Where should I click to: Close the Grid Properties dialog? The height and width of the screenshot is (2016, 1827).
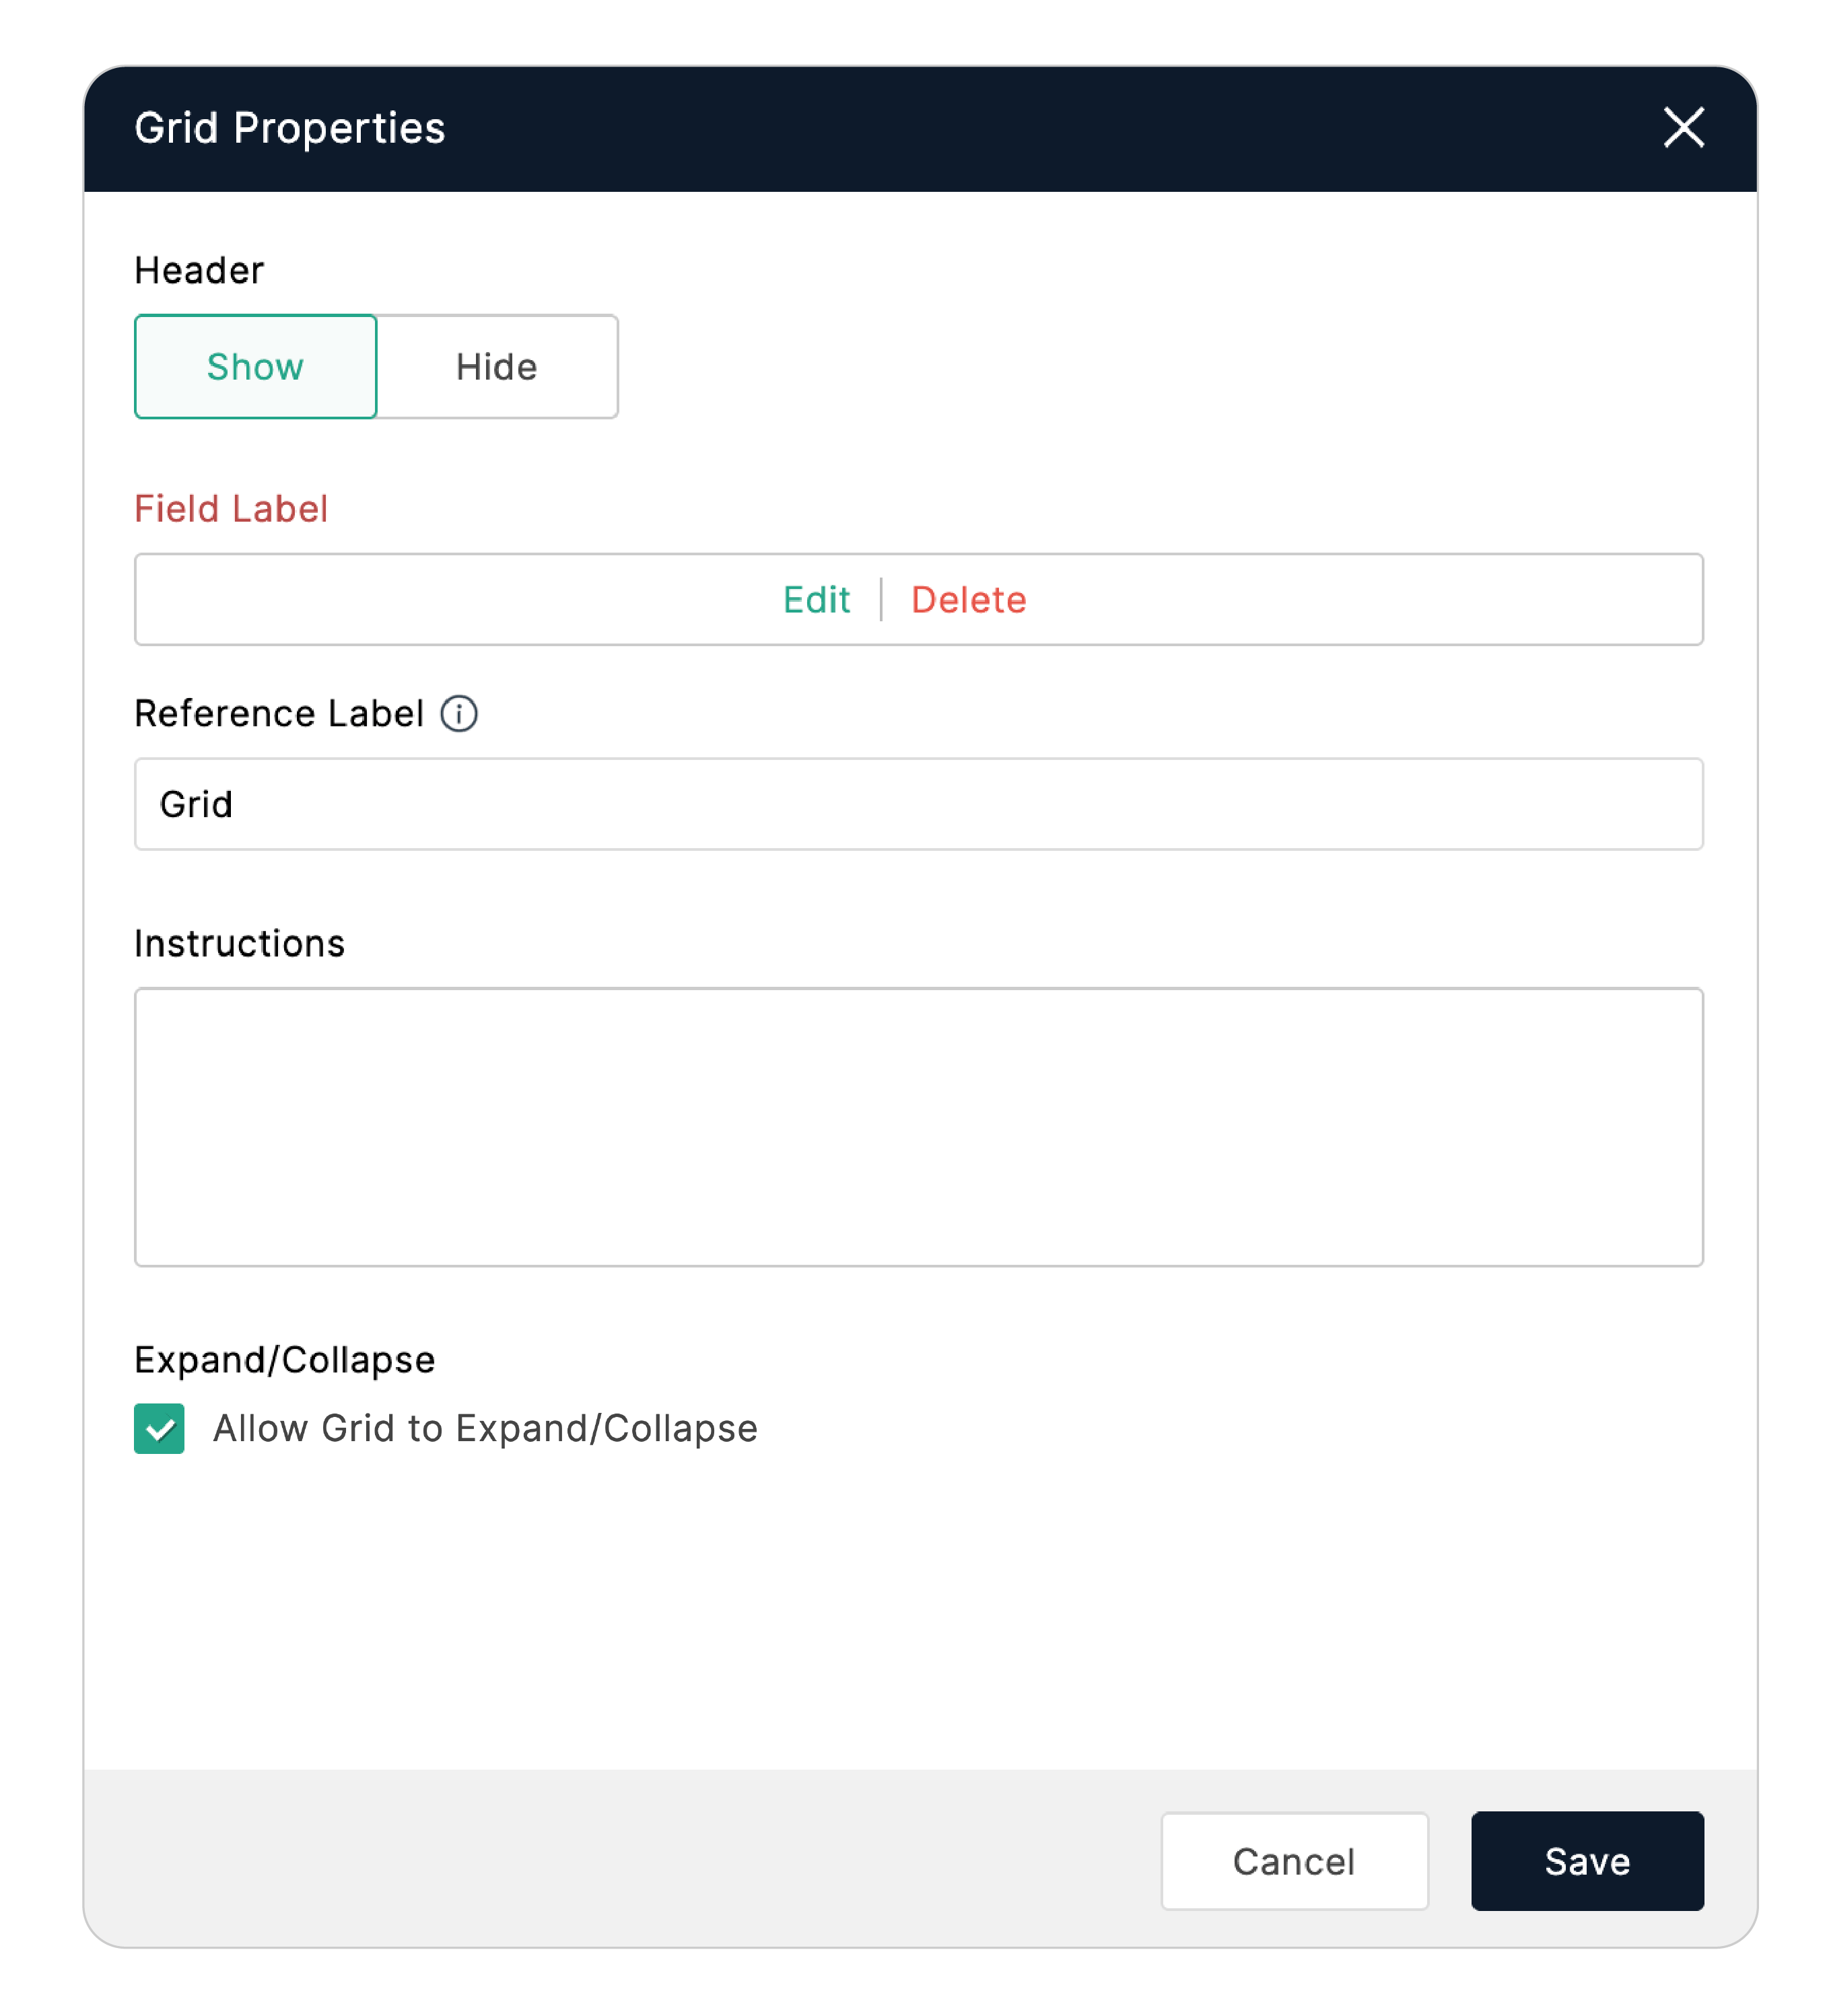coord(1683,127)
